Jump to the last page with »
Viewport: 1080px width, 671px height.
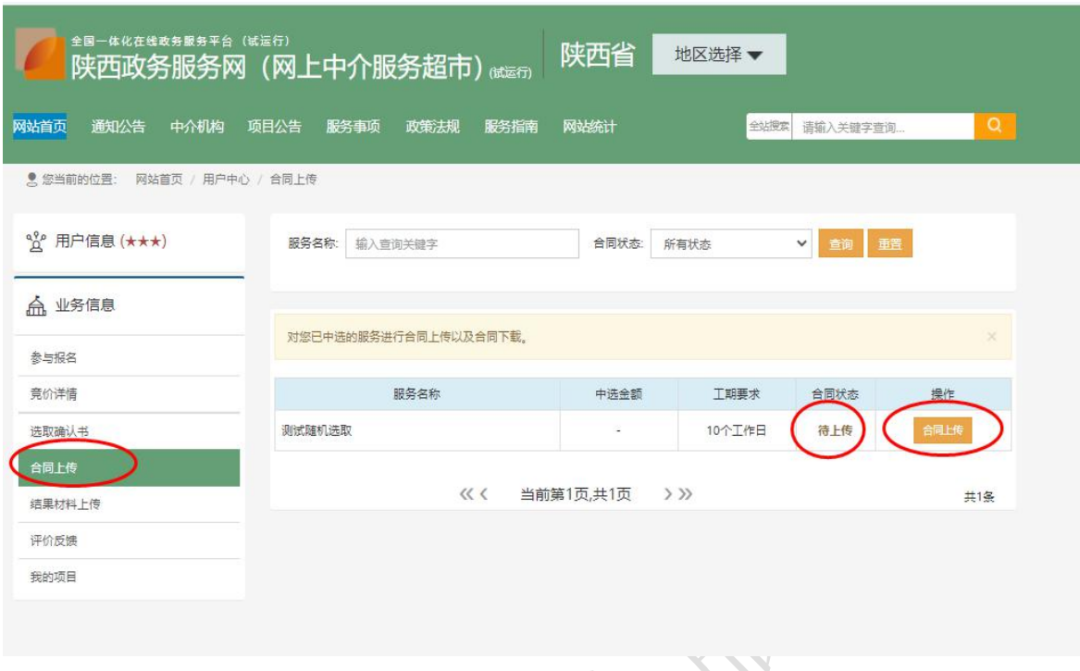(x=685, y=494)
